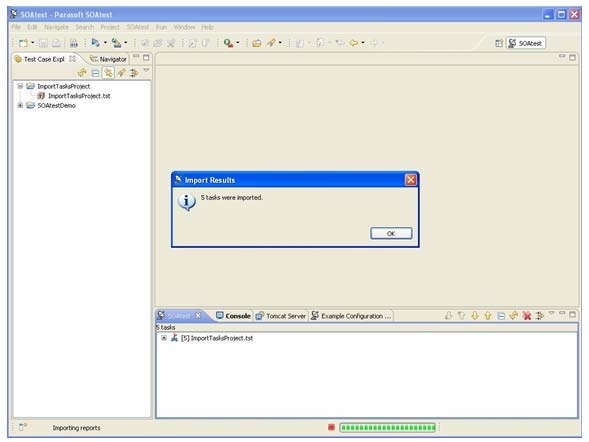Open the SOAtest menu

tap(137, 27)
